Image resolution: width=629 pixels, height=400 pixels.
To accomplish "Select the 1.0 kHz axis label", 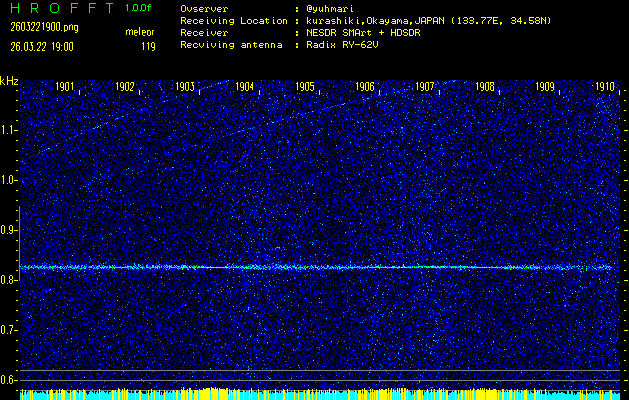I will point(9,180).
